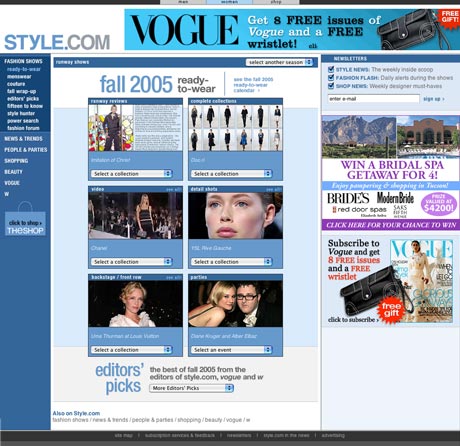View the YSL Rive Gauche detail shot

(235, 216)
